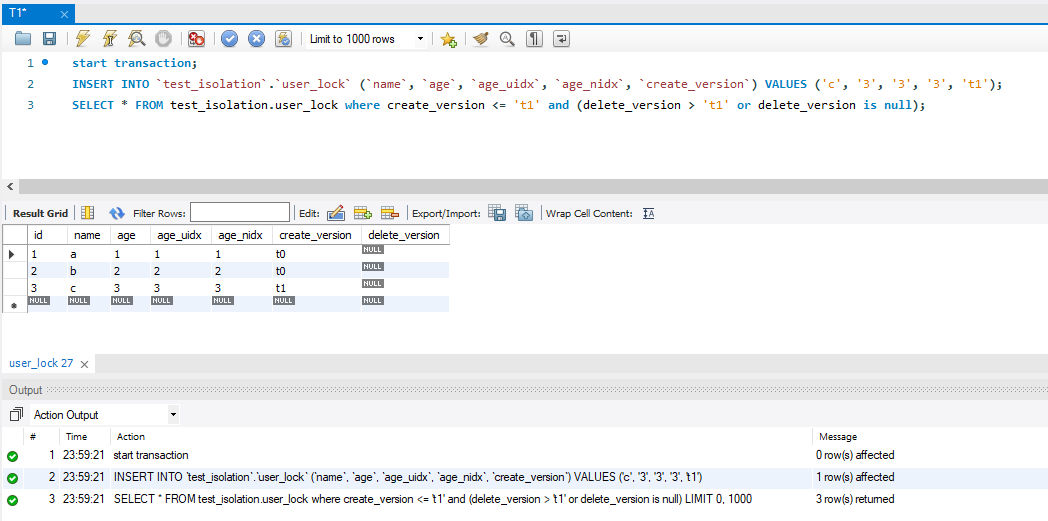This screenshot has width=1048, height=521.
Task: Commit the transaction with the checkmark icon
Action: [230, 39]
